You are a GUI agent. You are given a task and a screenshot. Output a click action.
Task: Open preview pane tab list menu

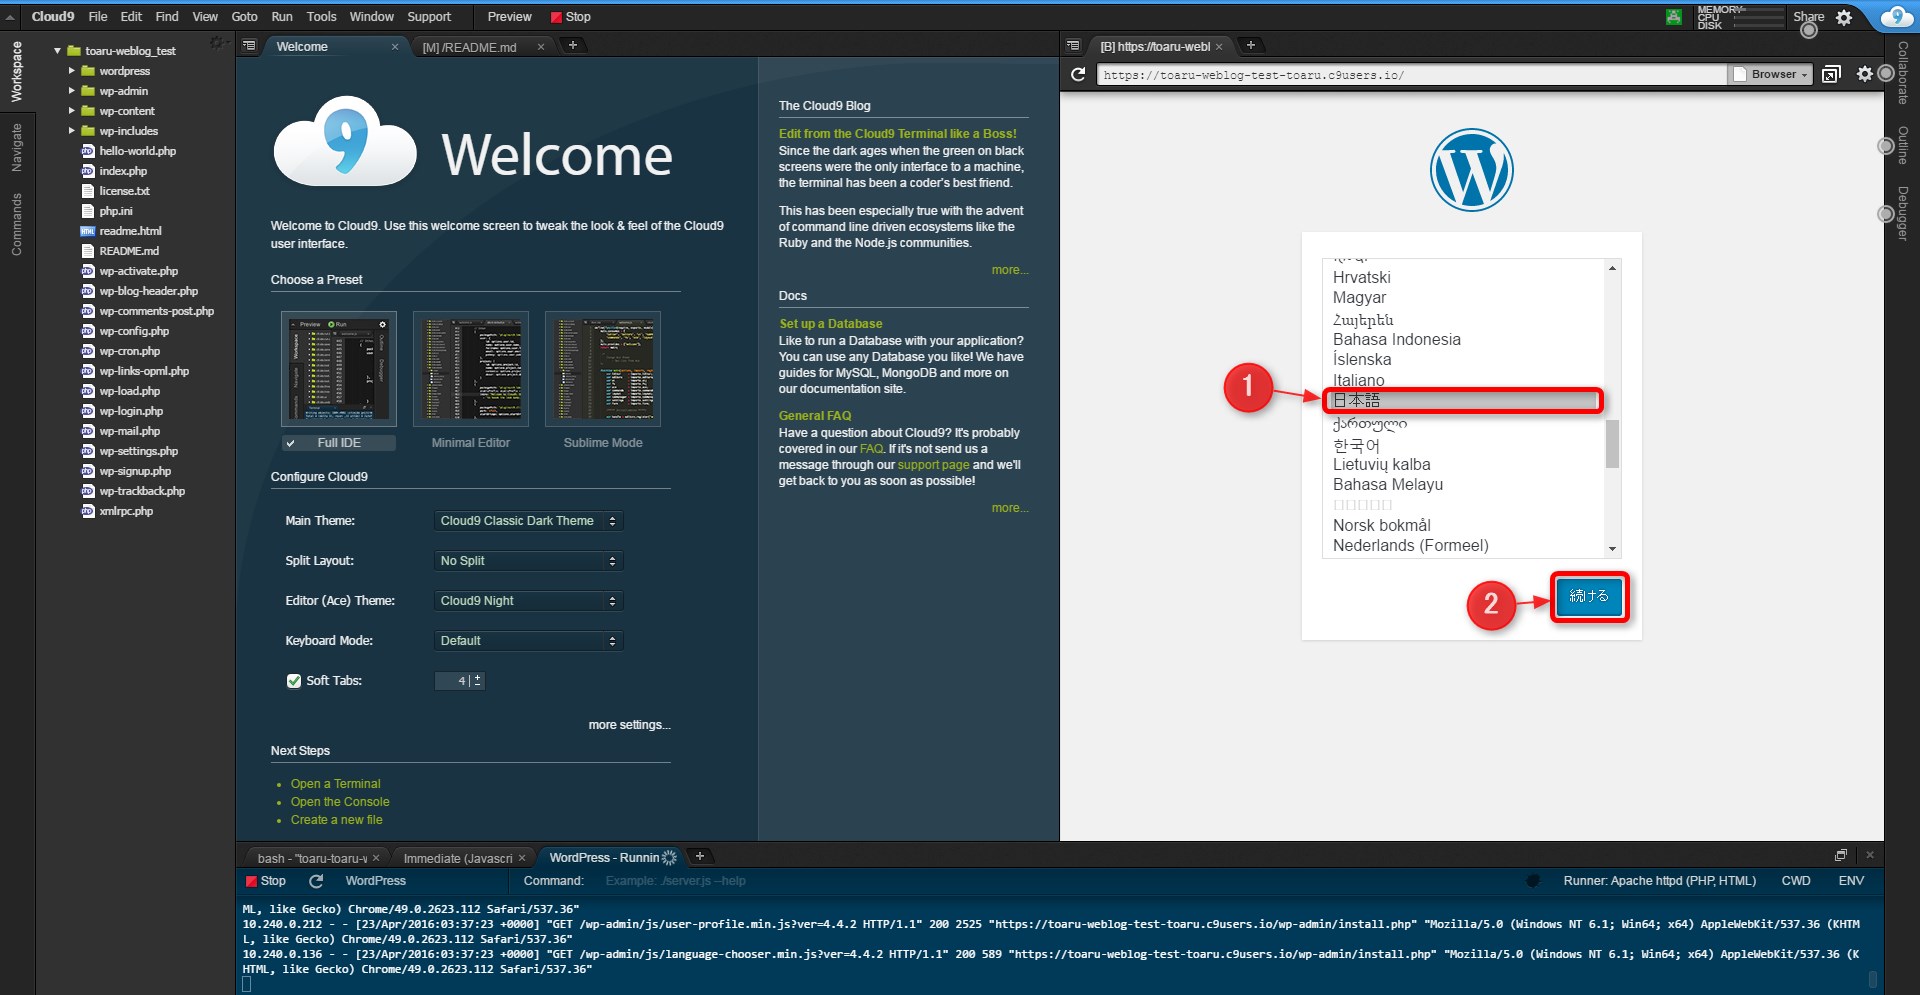click(1073, 45)
